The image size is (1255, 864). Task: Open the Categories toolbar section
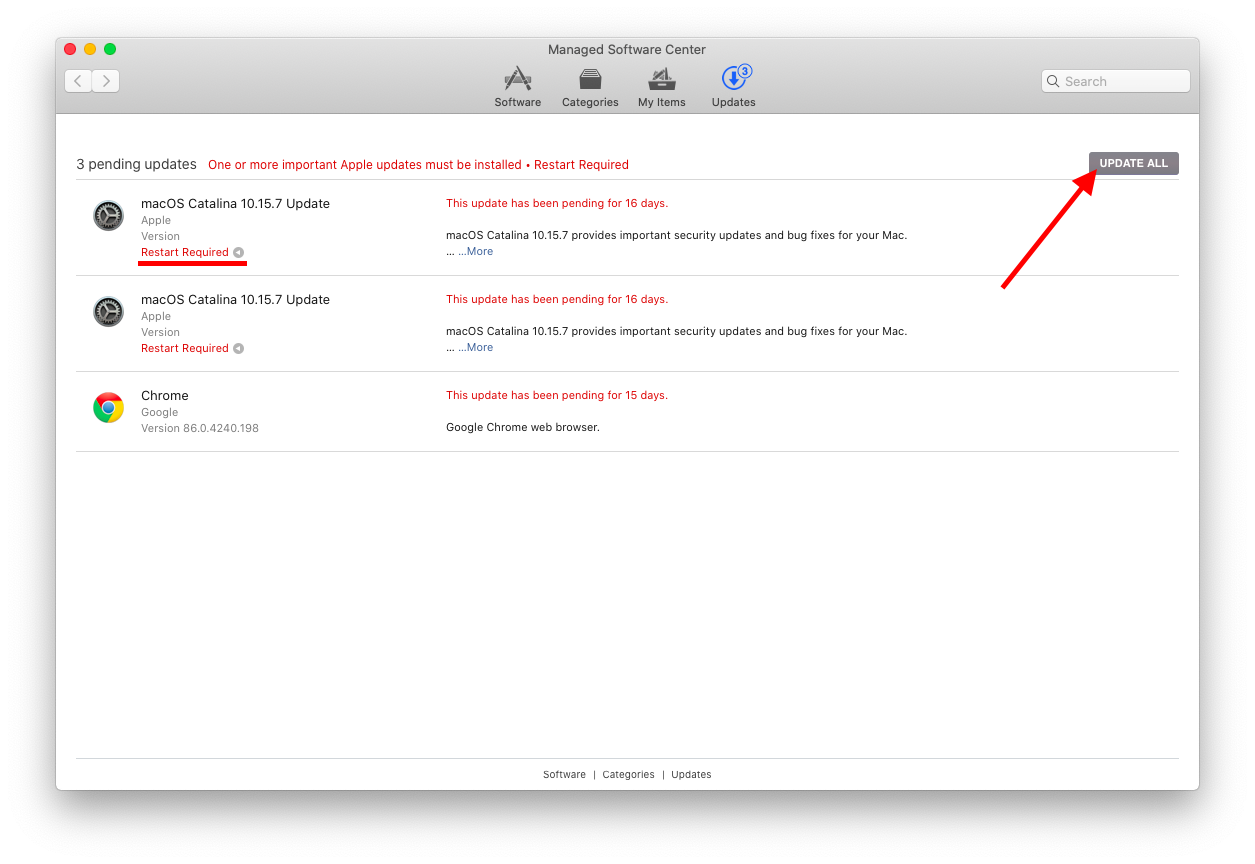pyautogui.click(x=590, y=86)
